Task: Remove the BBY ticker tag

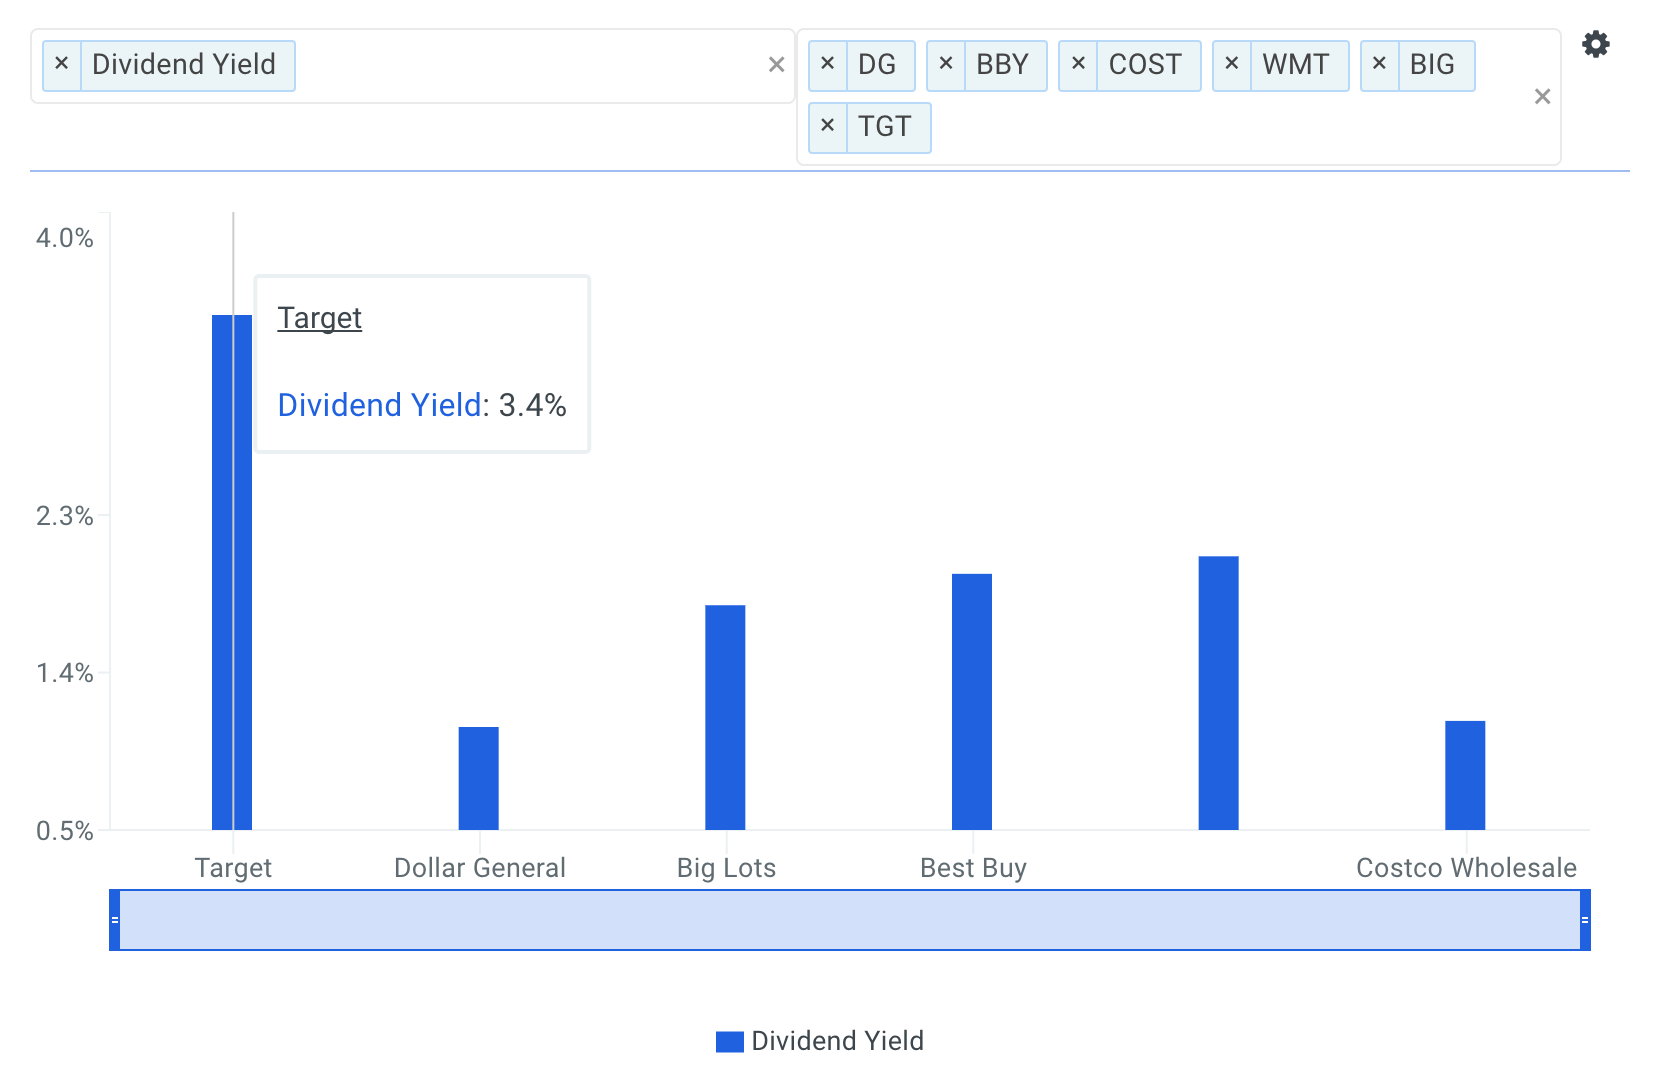Action: click(946, 64)
